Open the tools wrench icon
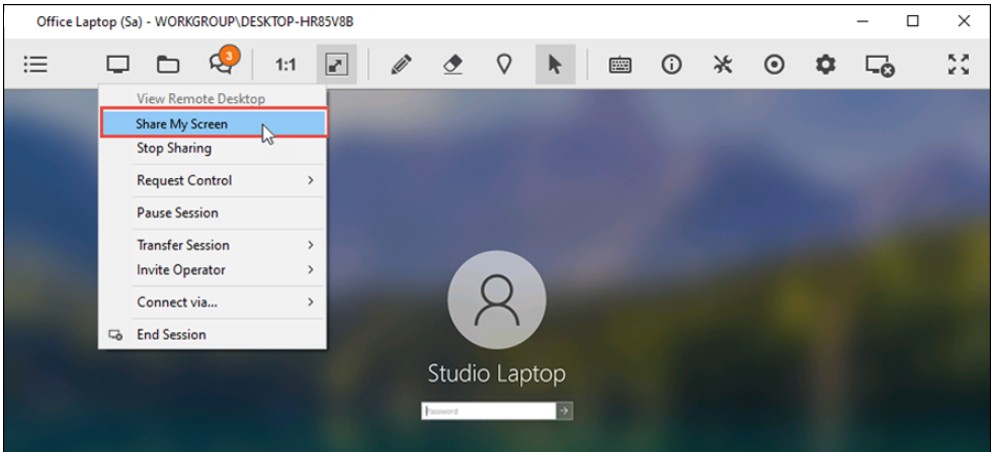The height and width of the screenshot is (452, 997). [722, 64]
